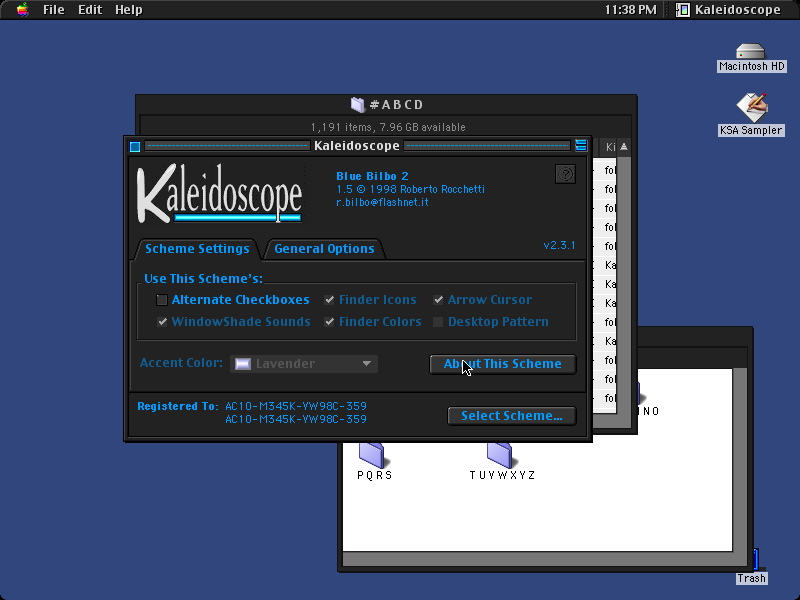
Task: Open the Apple menu
Action: coord(22,9)
